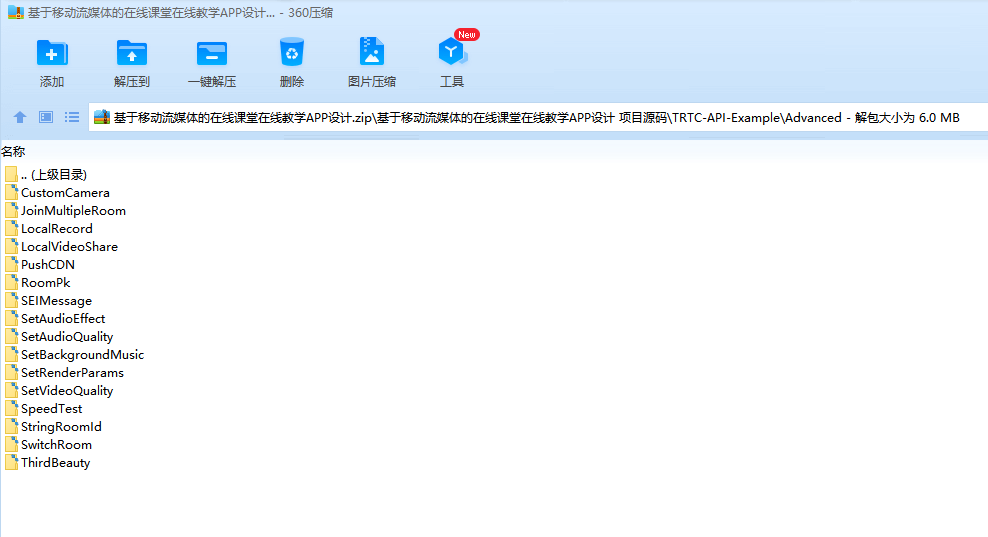Select the LocalRecord folder
Screen dimensions: 988x537
pyautogui.click(x=49, y=229)
